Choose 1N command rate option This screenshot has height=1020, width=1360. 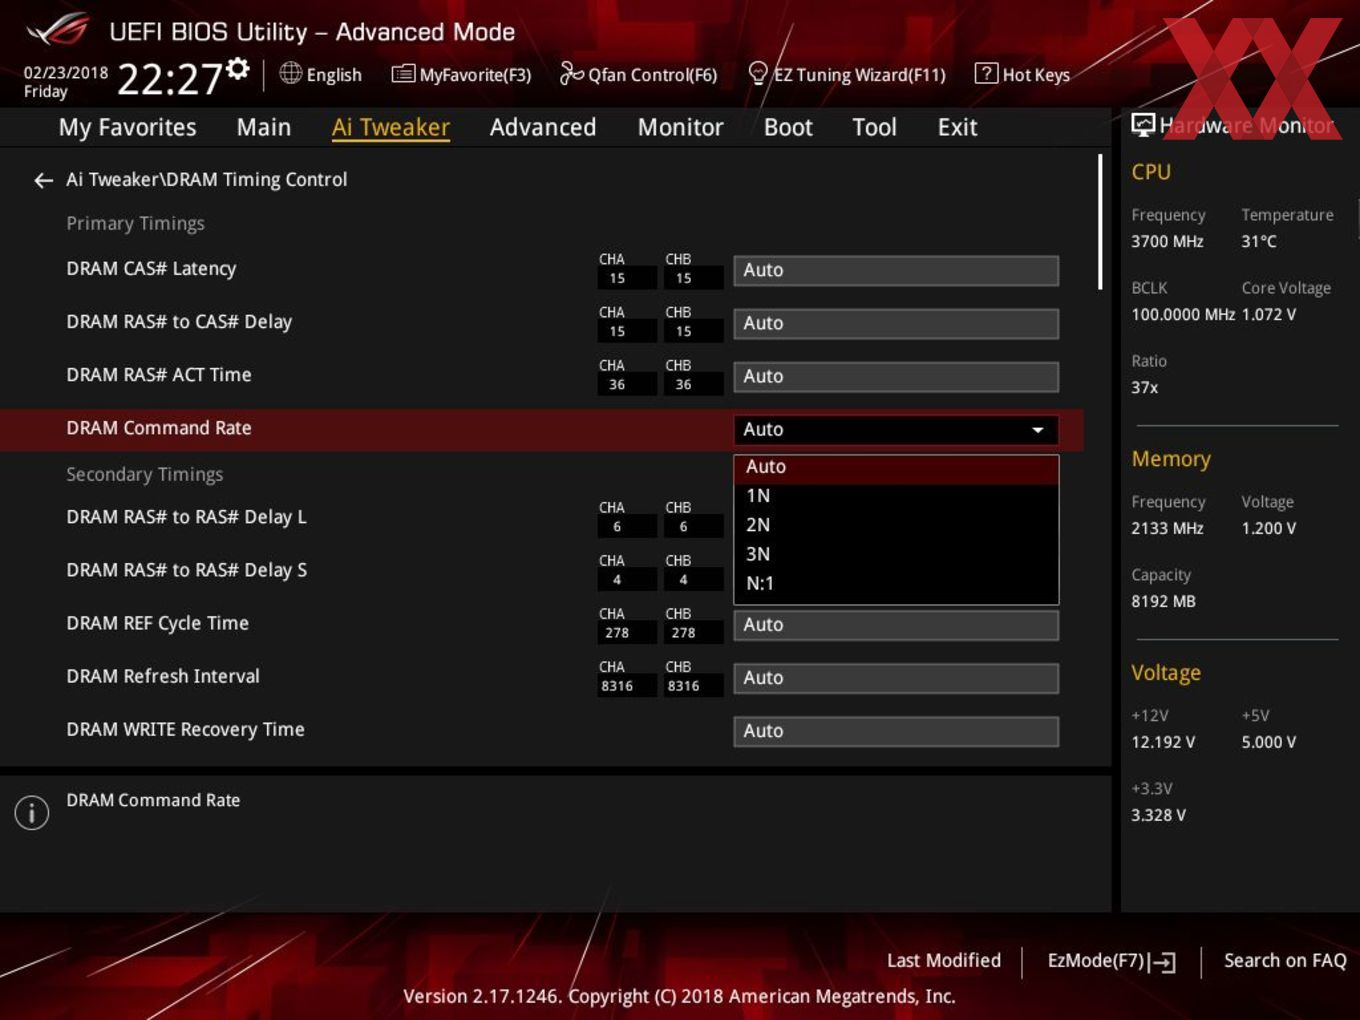[x=896, y=496]
